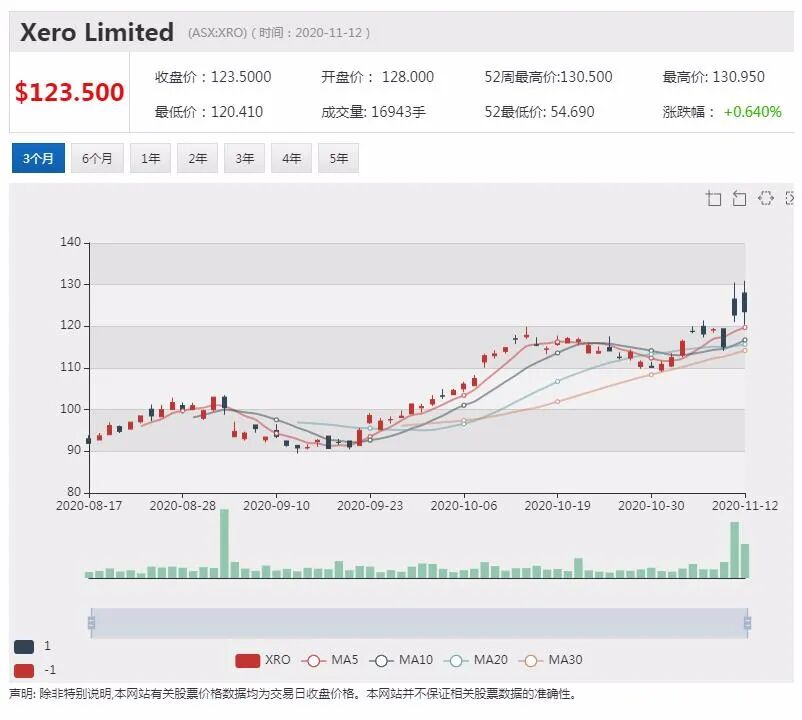802x720 pixels.
Task: Click y-axis value 90
Action: (x=74, y=450)
